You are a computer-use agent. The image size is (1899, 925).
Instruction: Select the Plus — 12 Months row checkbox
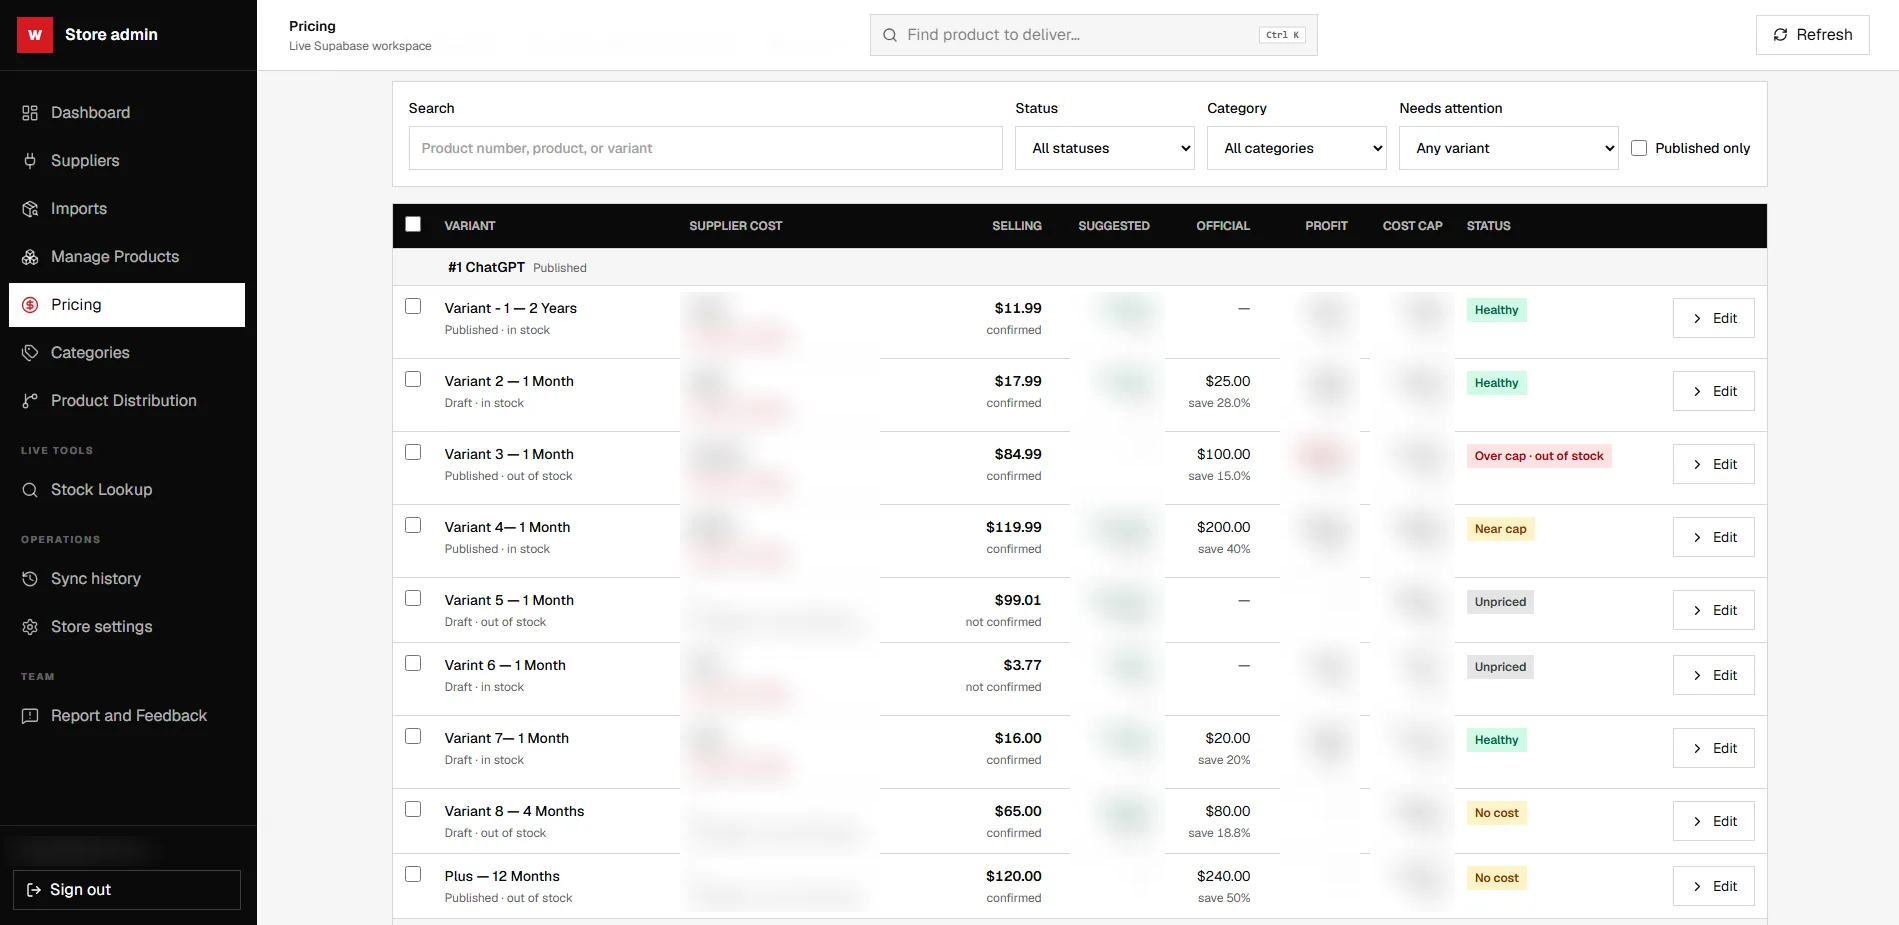pos(413,874)
